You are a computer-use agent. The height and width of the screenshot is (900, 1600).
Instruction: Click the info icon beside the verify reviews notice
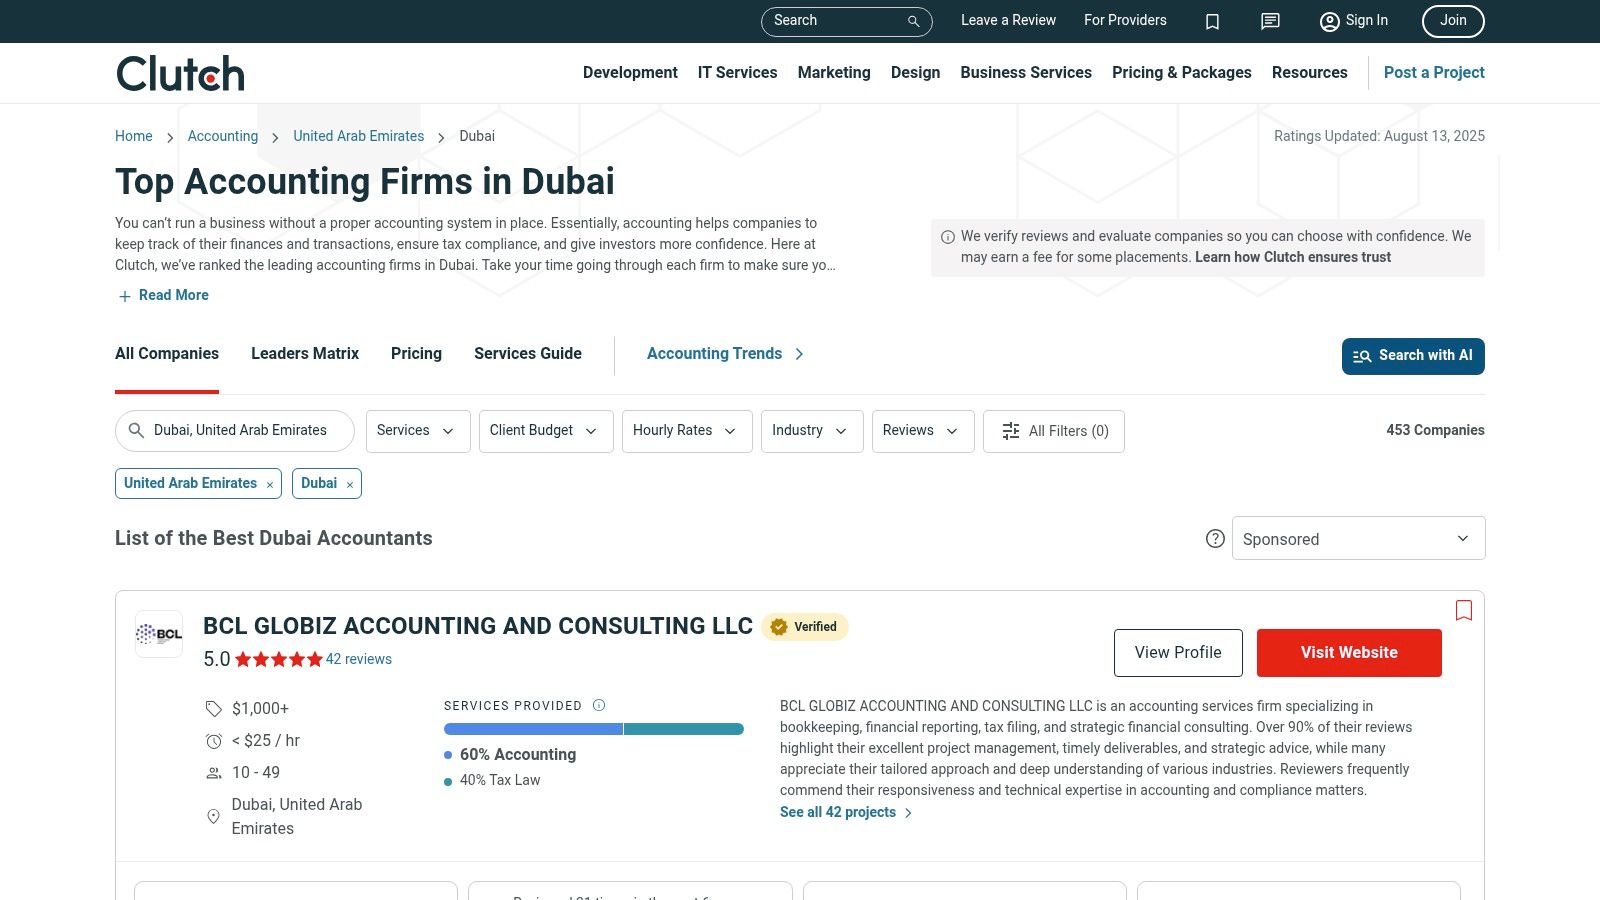click(x=948, y=237)
